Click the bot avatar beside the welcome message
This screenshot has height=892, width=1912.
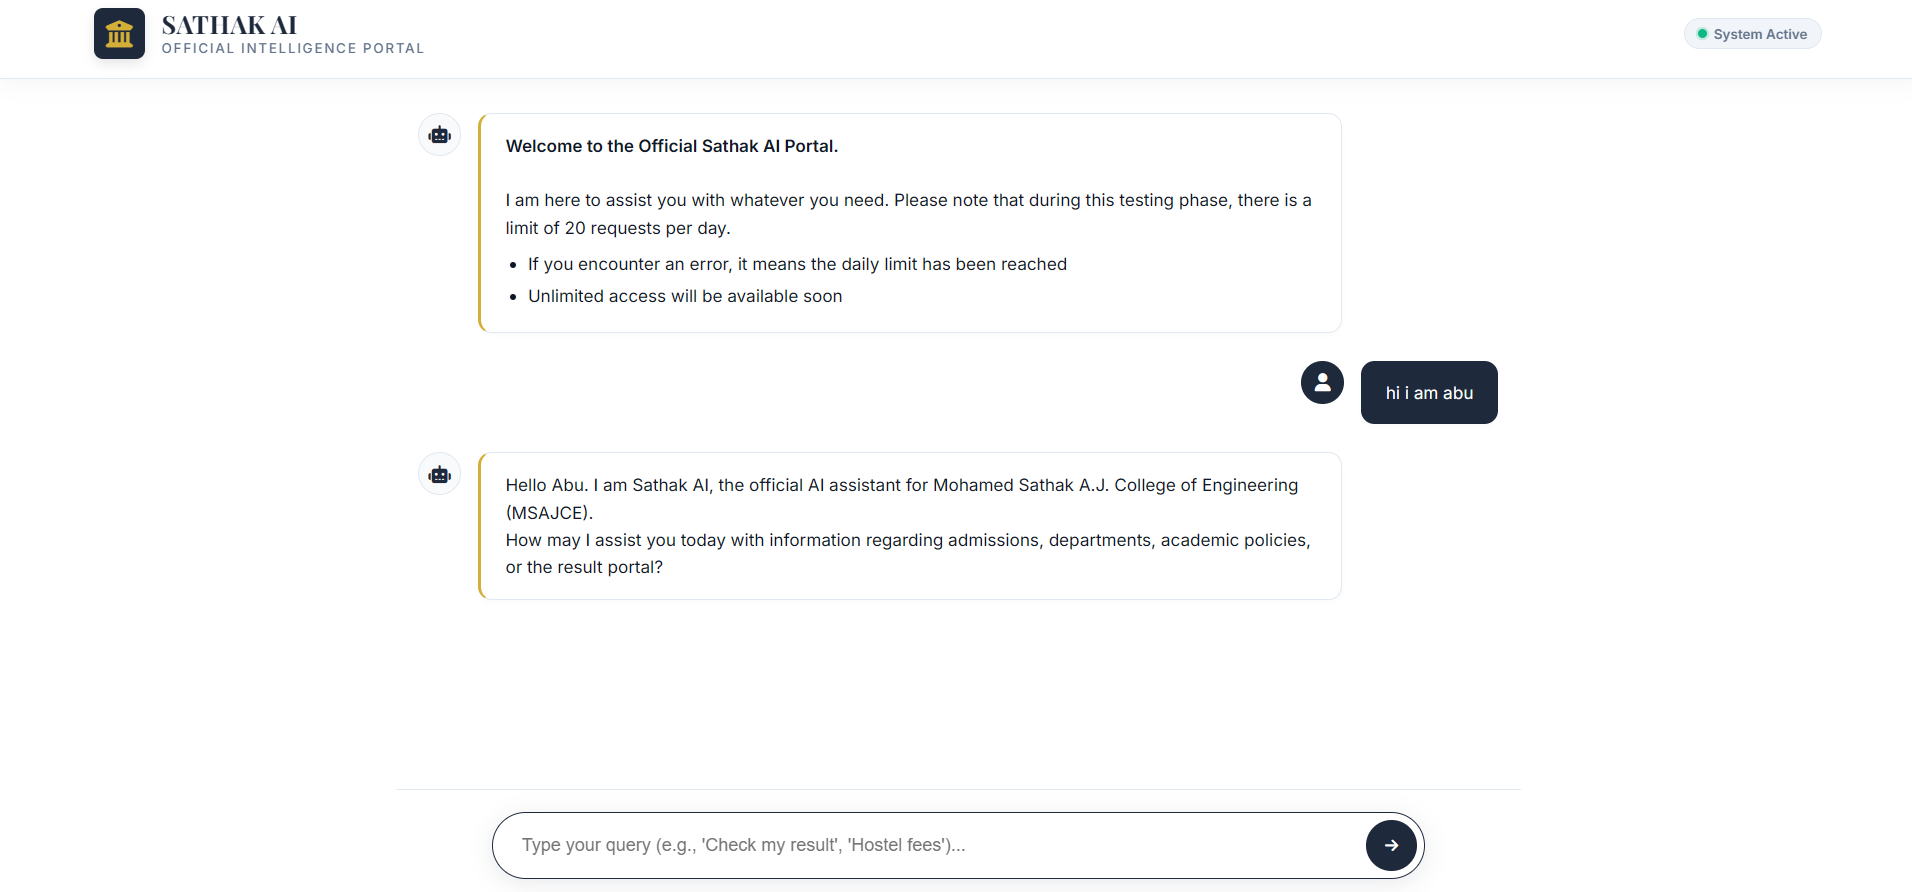[439, 134]
